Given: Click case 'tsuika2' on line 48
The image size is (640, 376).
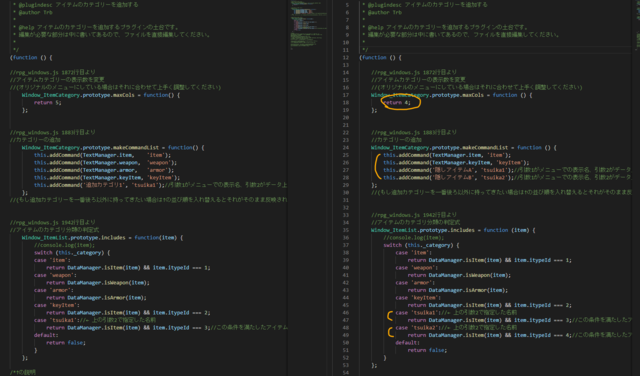Looking at the screenshot, I should (x=456, y=327).
